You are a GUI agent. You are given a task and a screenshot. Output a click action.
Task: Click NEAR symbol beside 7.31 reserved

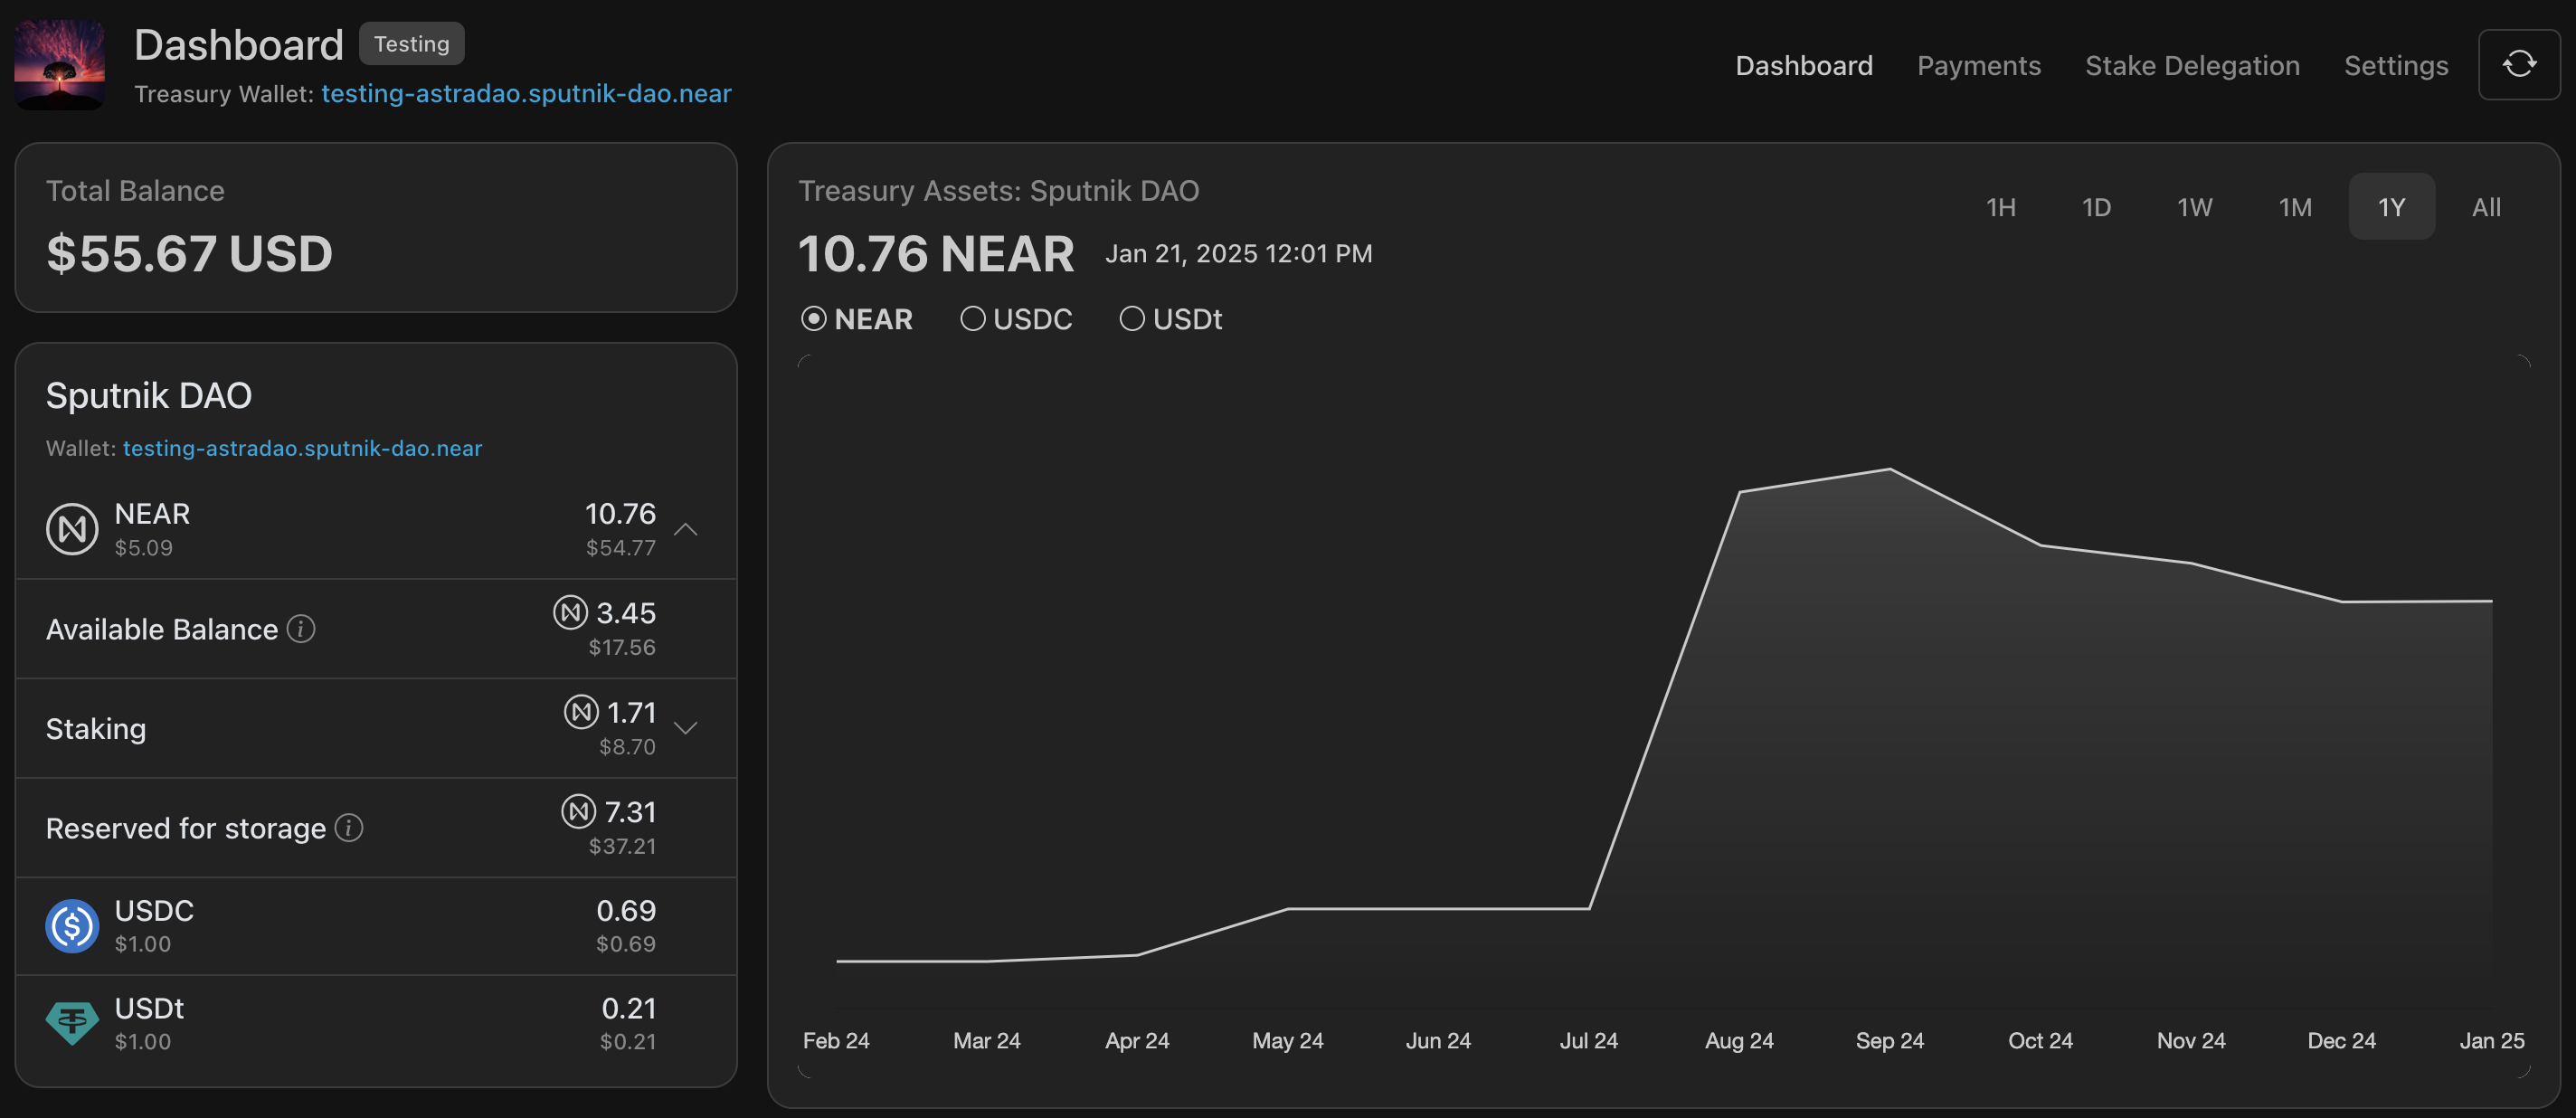click(x=578, y=811)
